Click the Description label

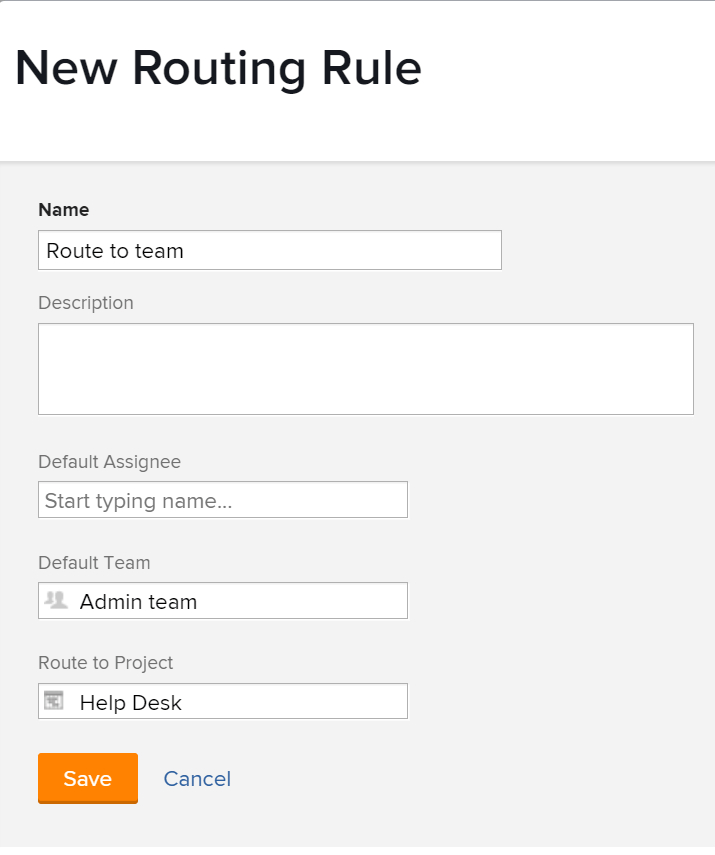(85, 303)
